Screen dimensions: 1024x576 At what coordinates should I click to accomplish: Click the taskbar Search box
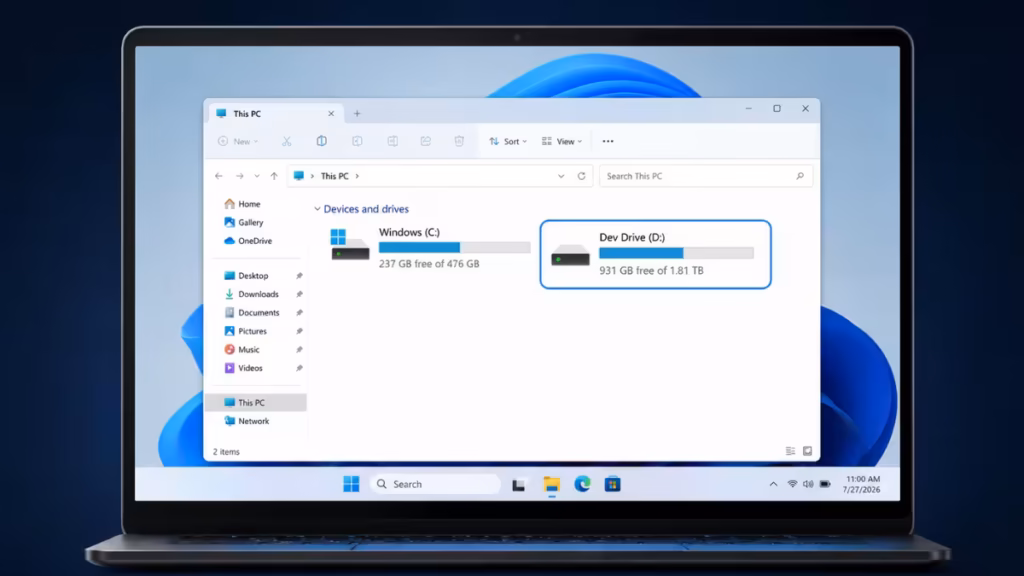435,484
